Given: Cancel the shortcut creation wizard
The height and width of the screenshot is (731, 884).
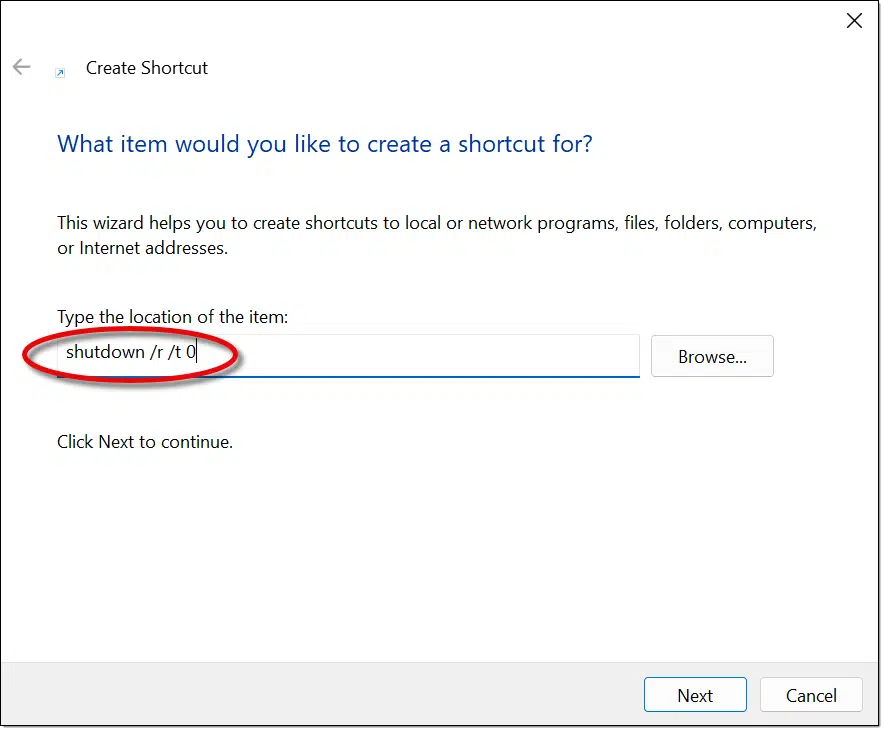Looking at the screenshot, I should pyautogui.click(x=810, y=695).
